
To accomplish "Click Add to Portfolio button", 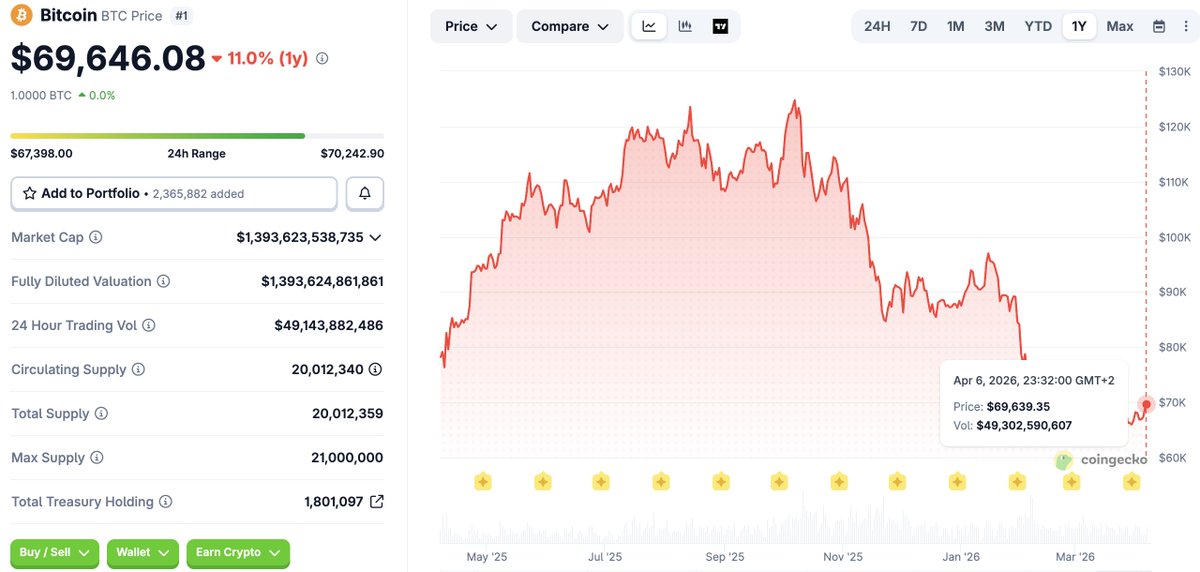I will coord(174,194).
